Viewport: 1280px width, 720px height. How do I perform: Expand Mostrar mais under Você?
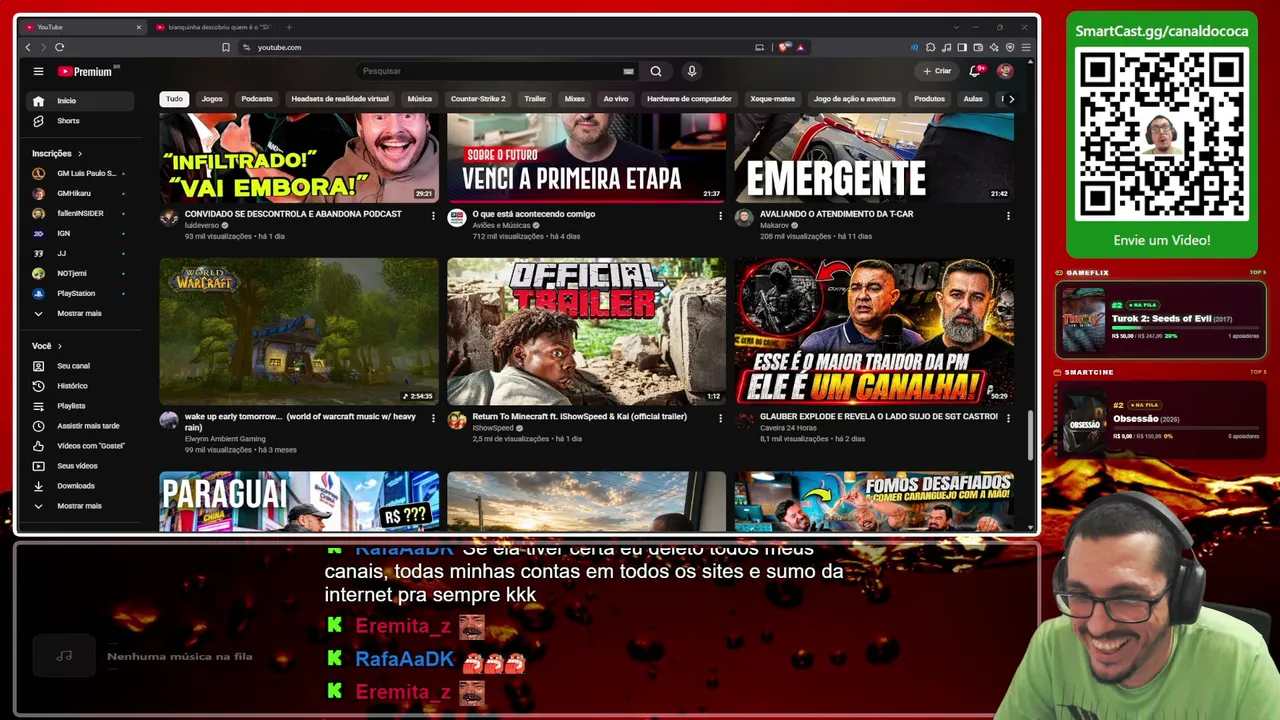pos(81,506)
